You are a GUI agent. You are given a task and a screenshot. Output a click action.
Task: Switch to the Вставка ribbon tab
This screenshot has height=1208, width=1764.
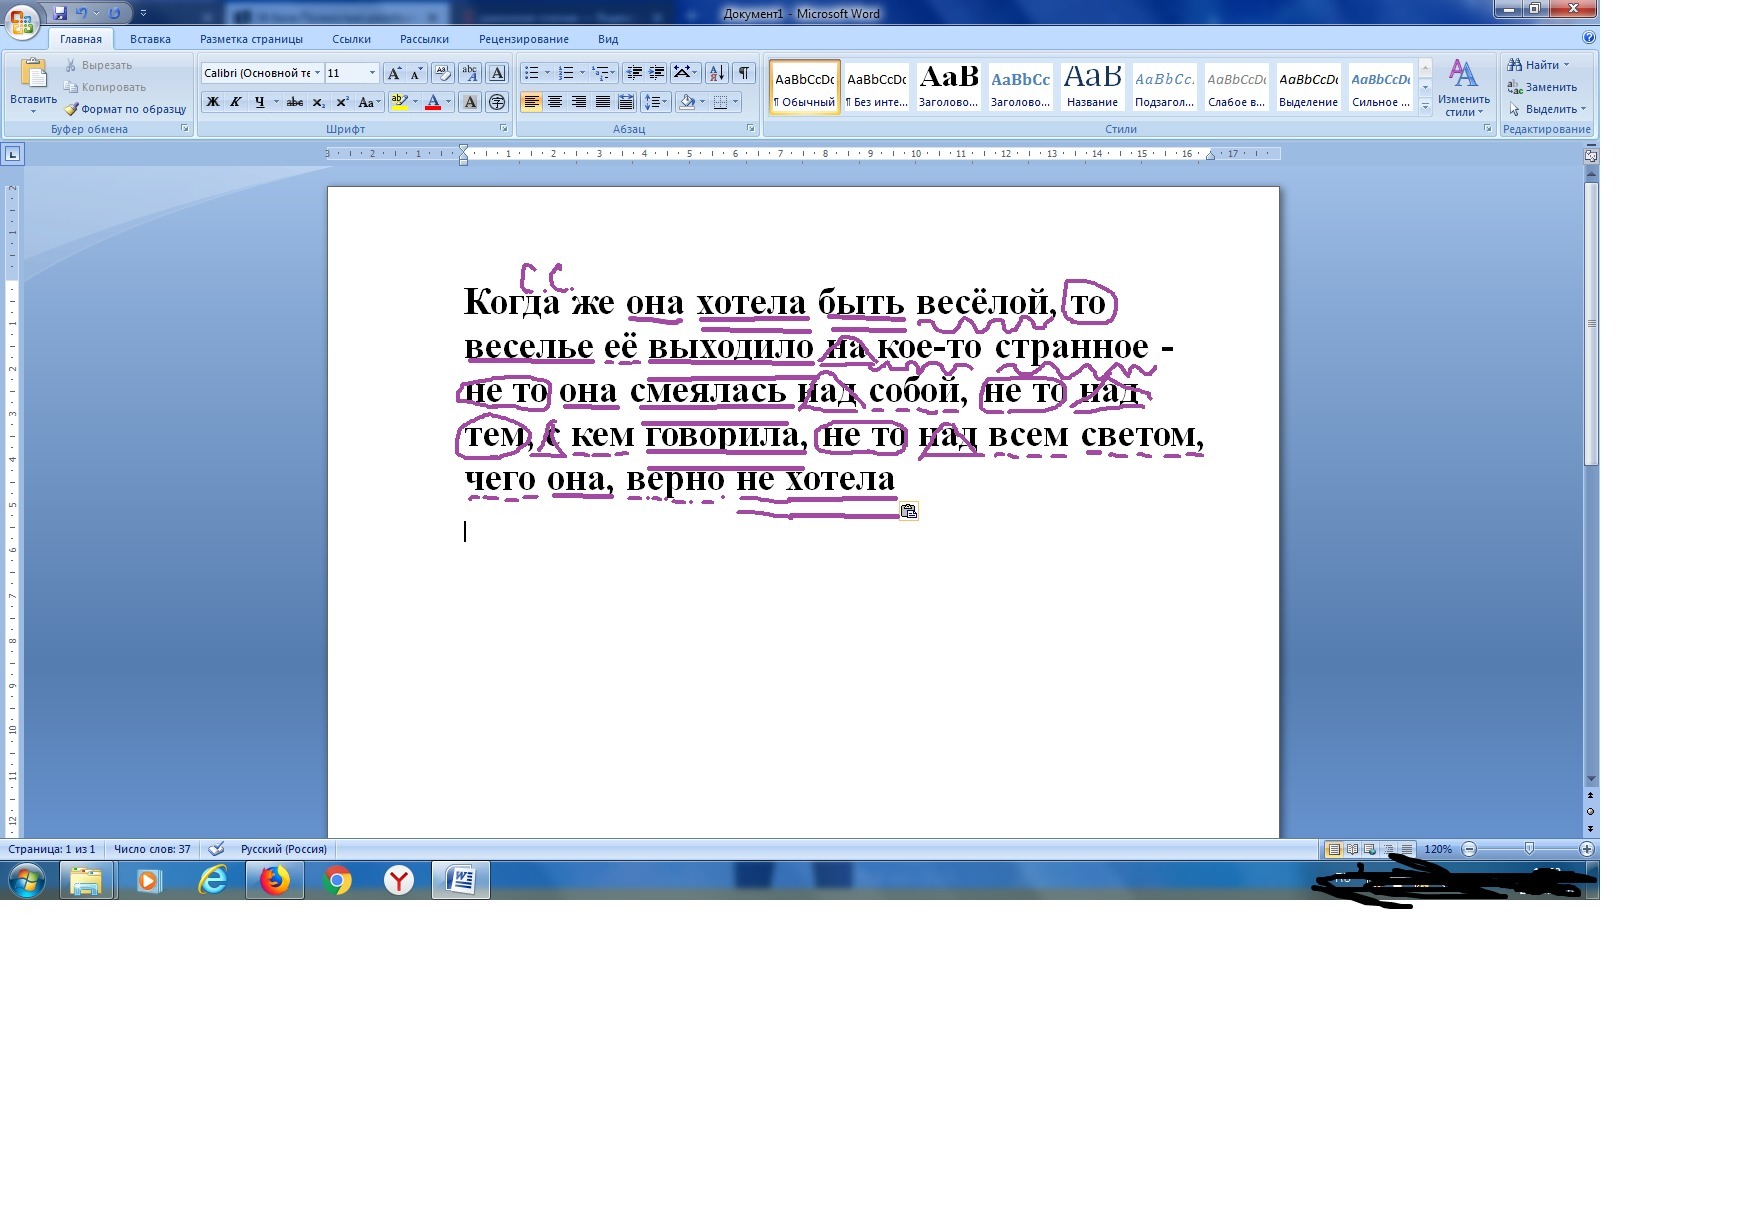[x=150, y=39]
